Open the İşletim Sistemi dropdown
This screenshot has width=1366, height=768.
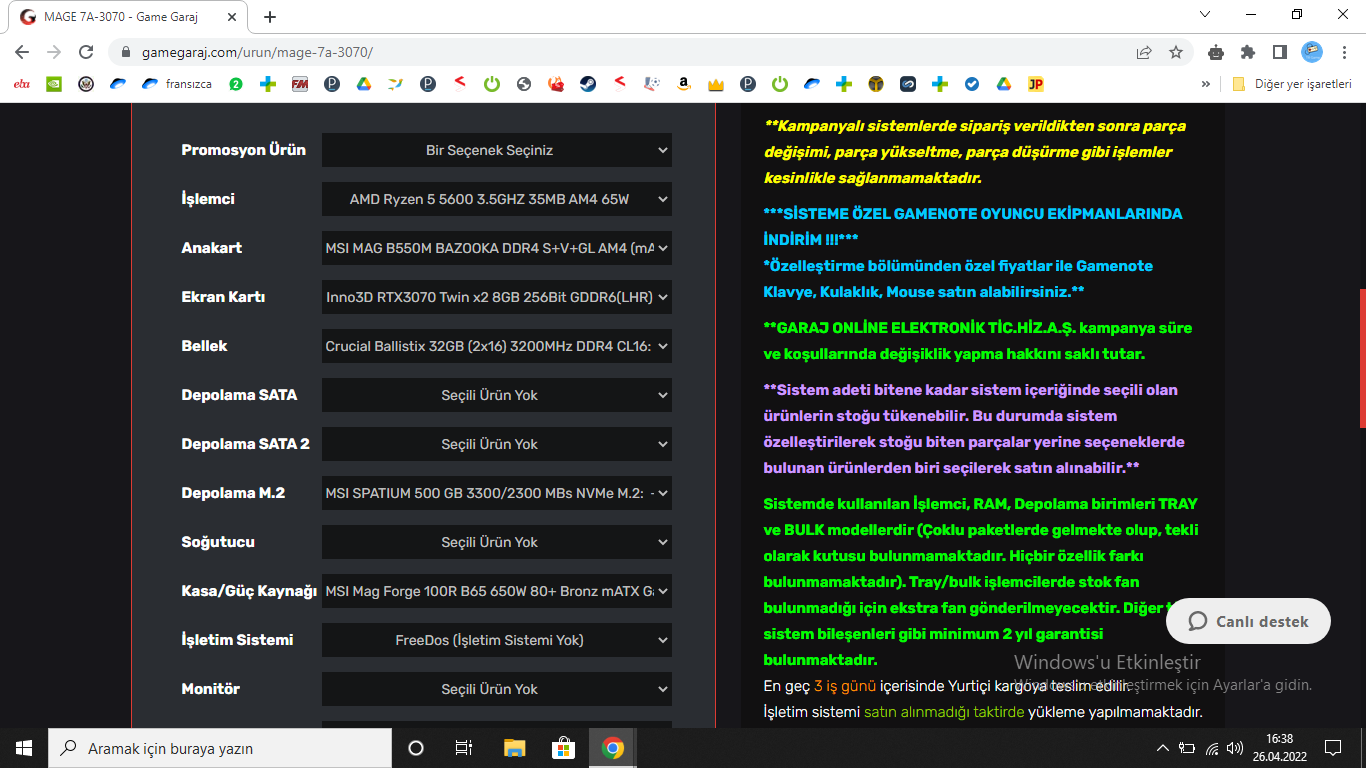pyautogui.click(x=497, y=640)
